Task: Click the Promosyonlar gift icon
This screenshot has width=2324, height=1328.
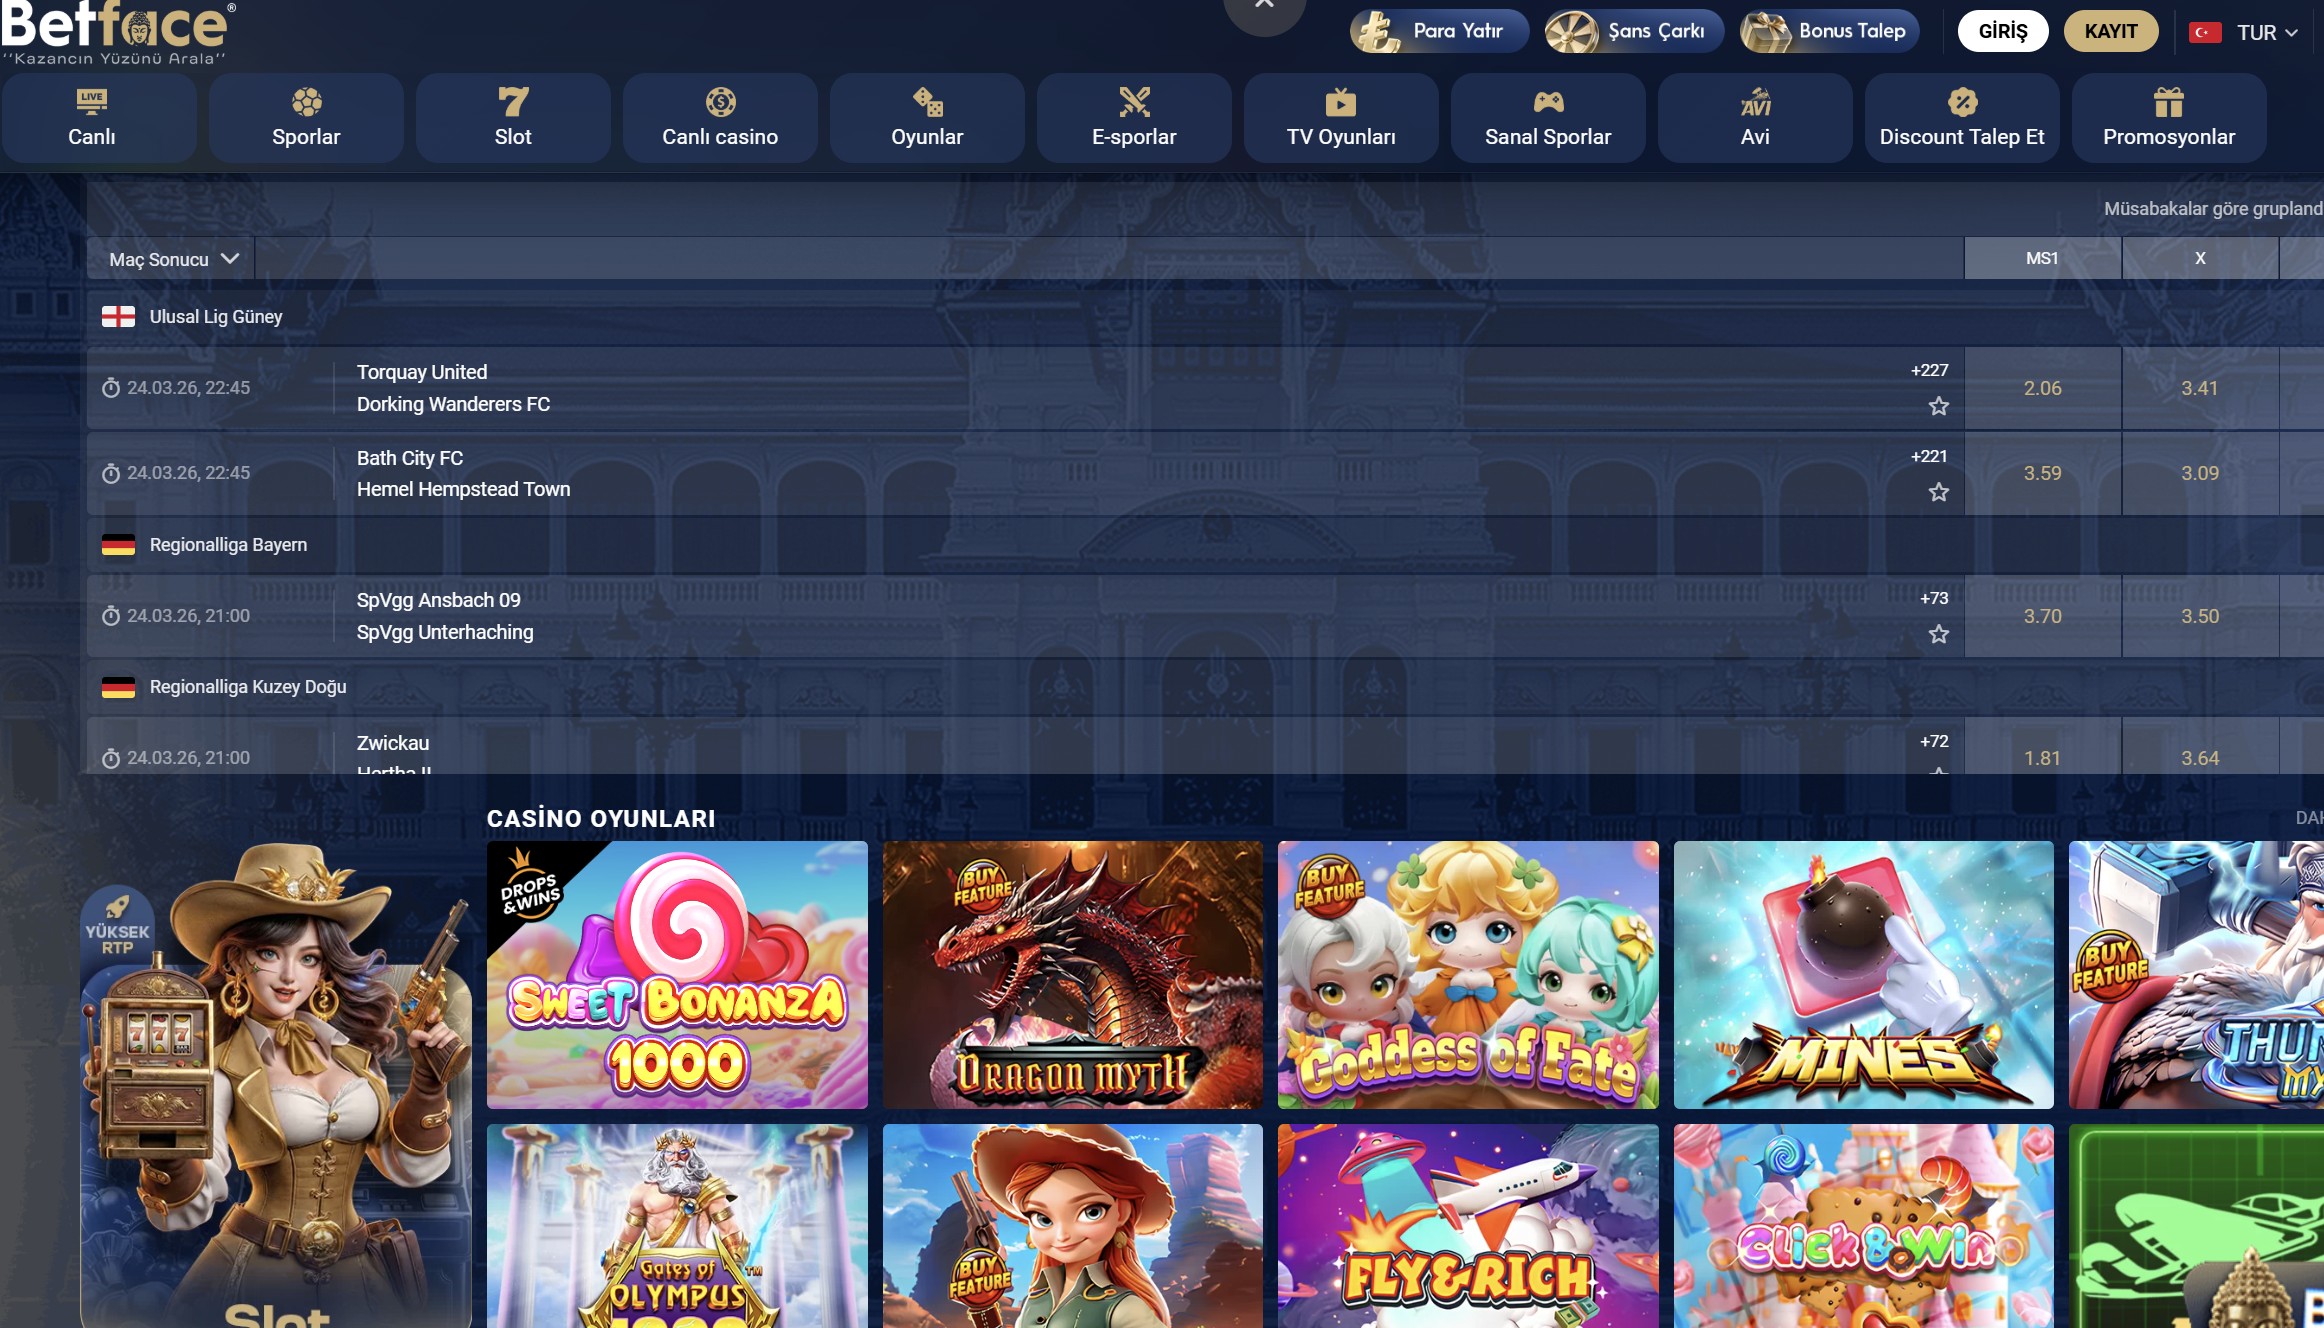Action: click(2168, 101)
